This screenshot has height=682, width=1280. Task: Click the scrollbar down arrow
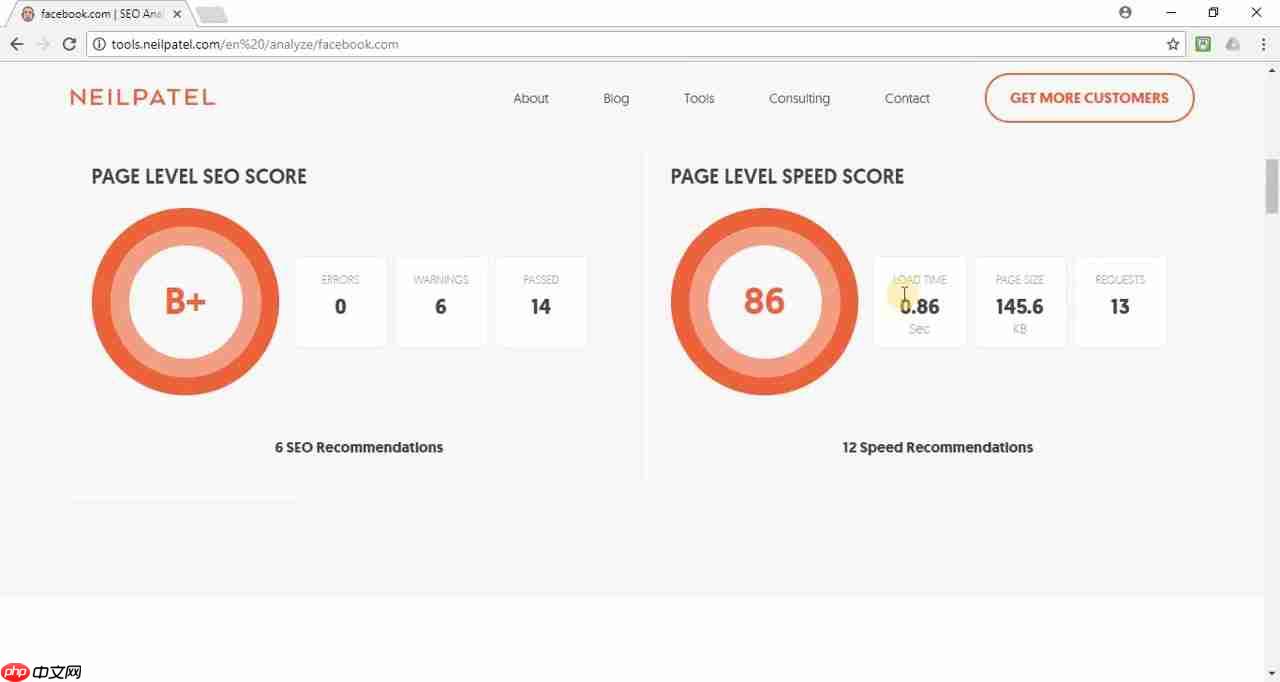[x=1272, y=674]
